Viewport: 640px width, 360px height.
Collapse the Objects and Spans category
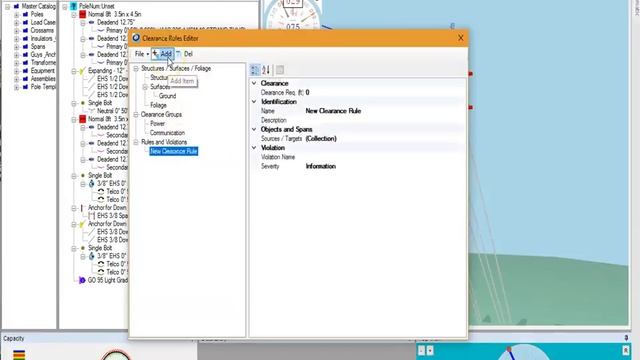254,129
